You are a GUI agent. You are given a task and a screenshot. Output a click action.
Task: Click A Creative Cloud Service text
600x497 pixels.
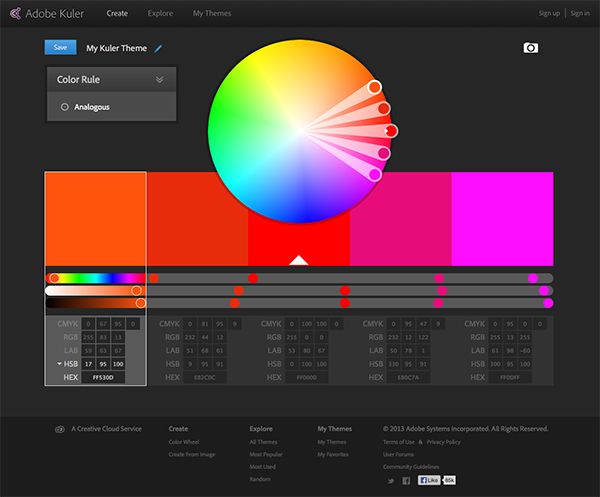(x=106, y=429)
